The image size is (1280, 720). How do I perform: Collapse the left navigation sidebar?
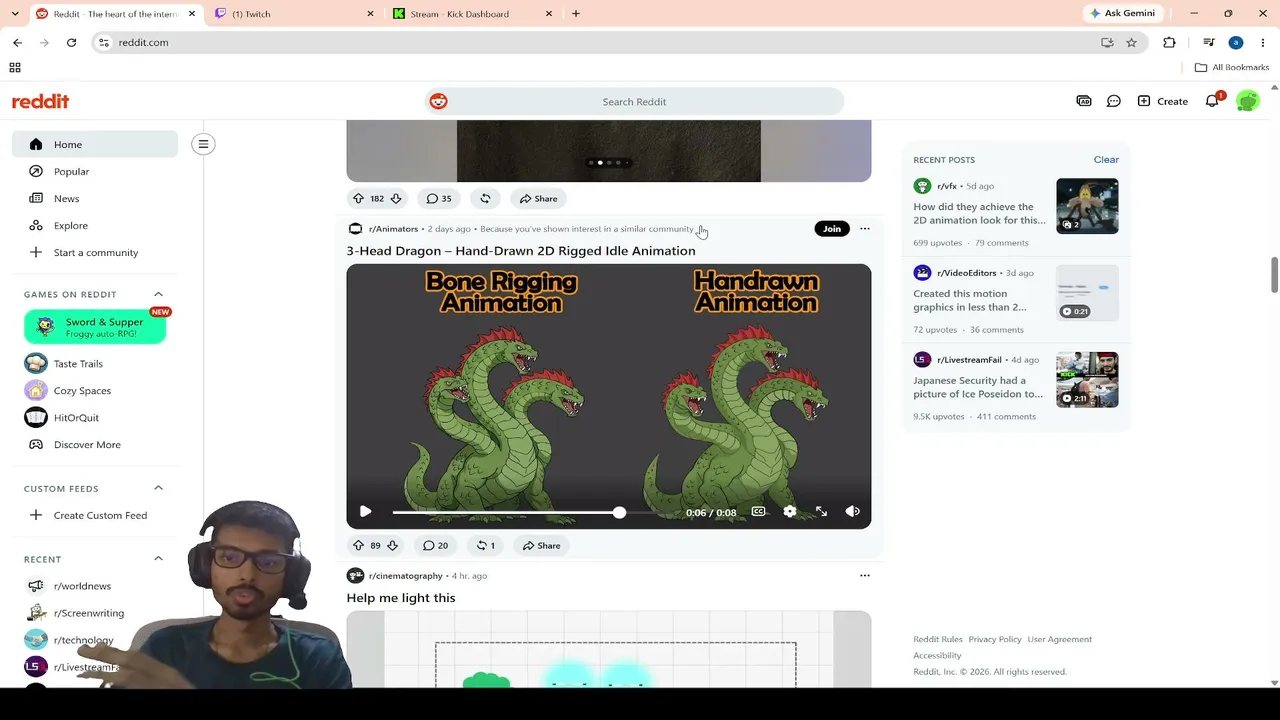click(x=203, y=144)
